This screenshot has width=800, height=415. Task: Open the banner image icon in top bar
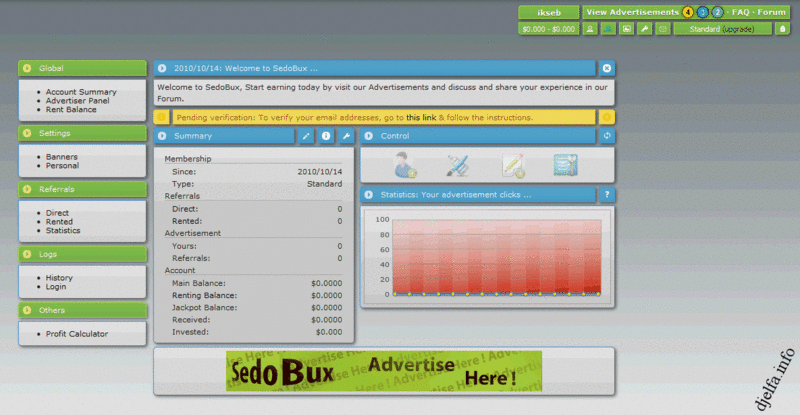click(627, 29)
